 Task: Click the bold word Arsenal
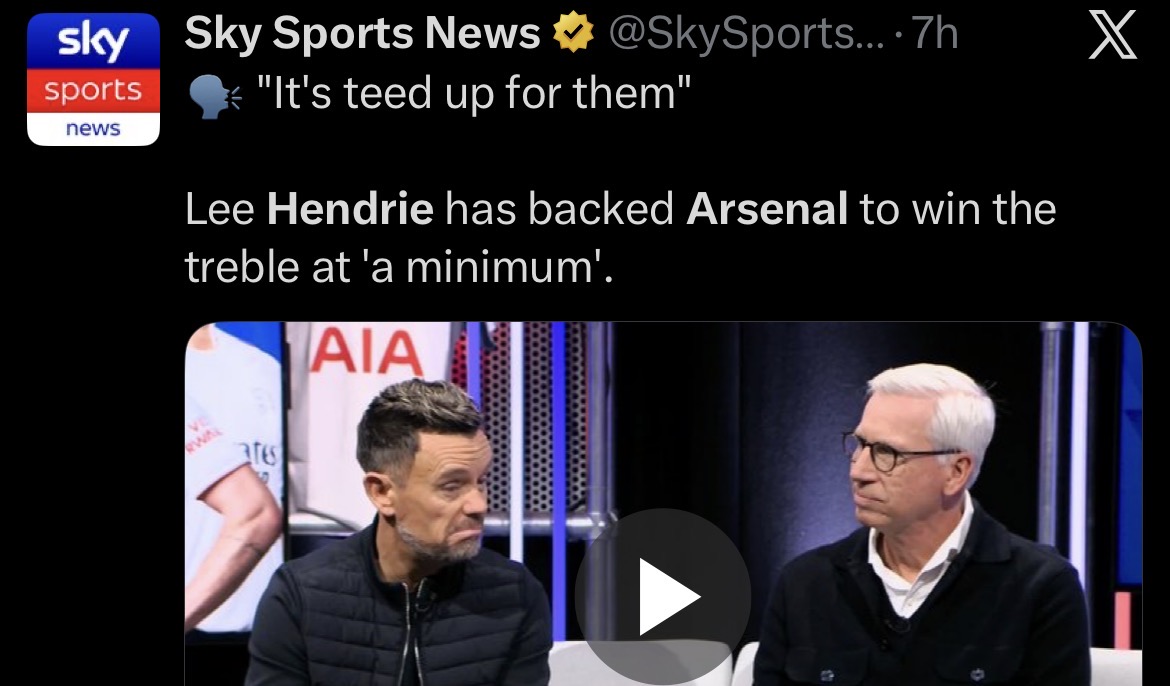pyautogui.click(x=767, y=208)
